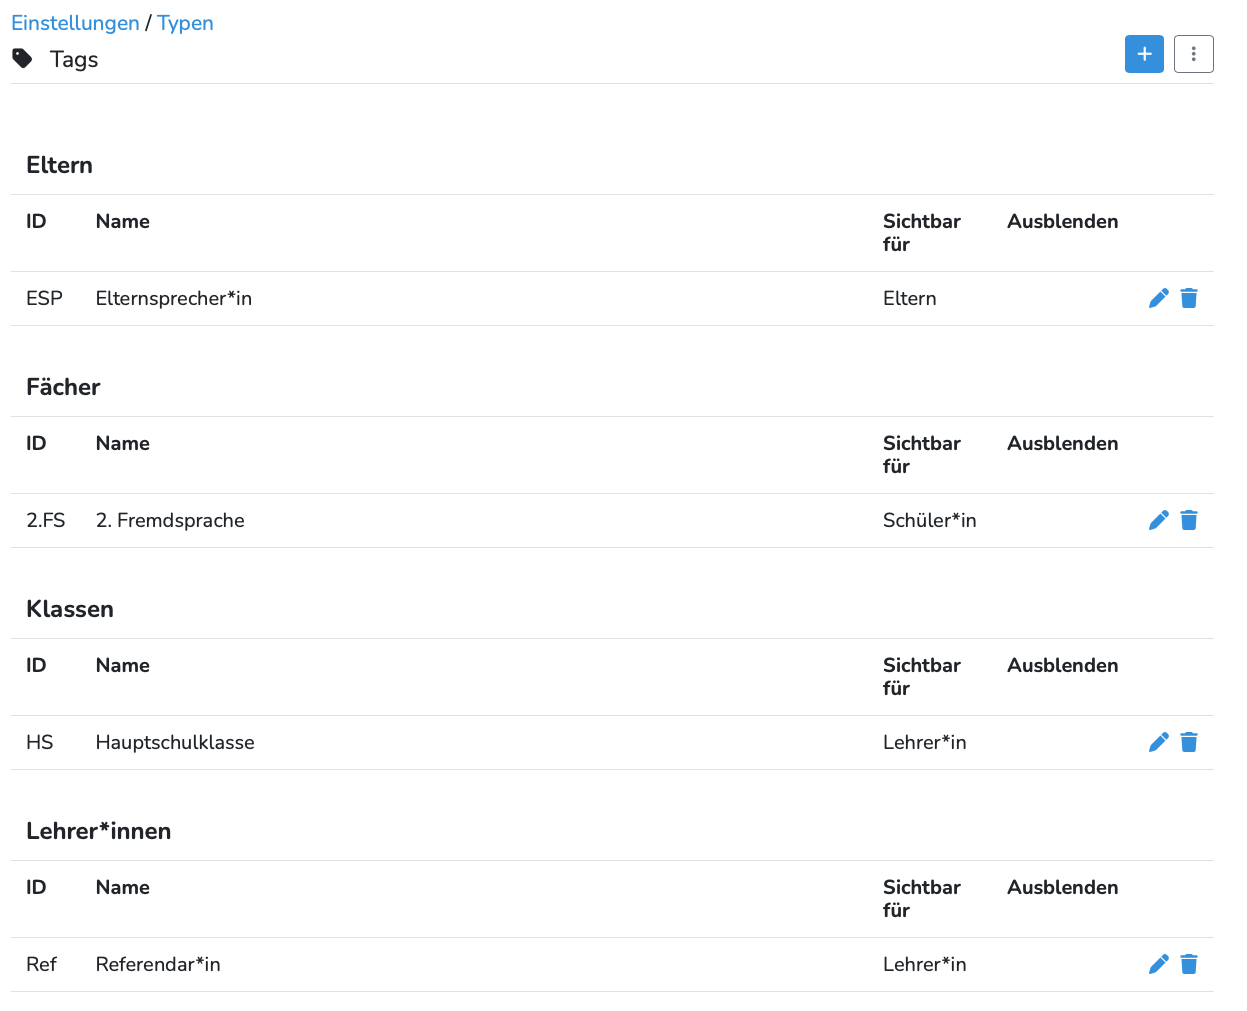Screen dimensions: 1247x1011
Task: Select the 2. Fremdsprache row name
Action: [170, 520]
